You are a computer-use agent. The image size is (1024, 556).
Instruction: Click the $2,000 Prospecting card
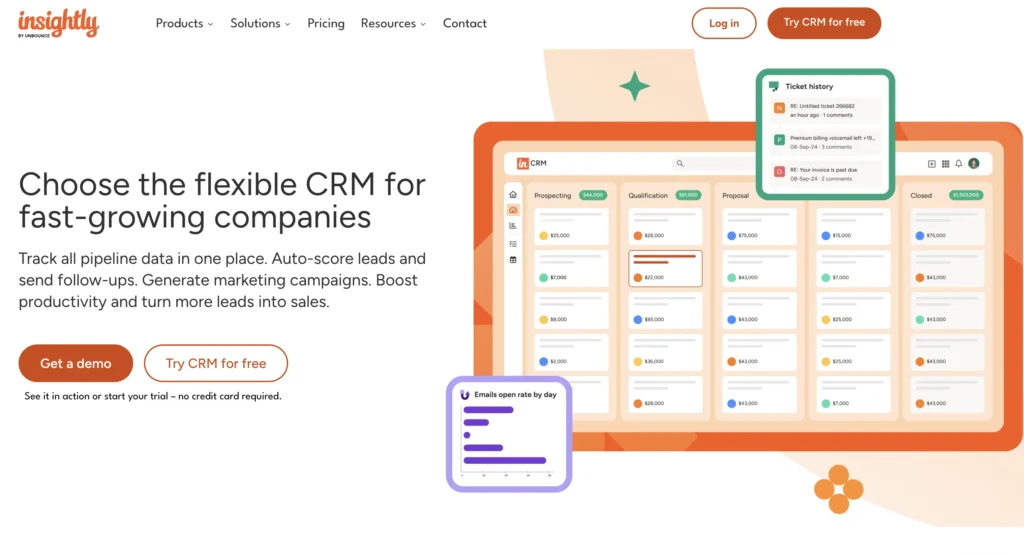571,352
